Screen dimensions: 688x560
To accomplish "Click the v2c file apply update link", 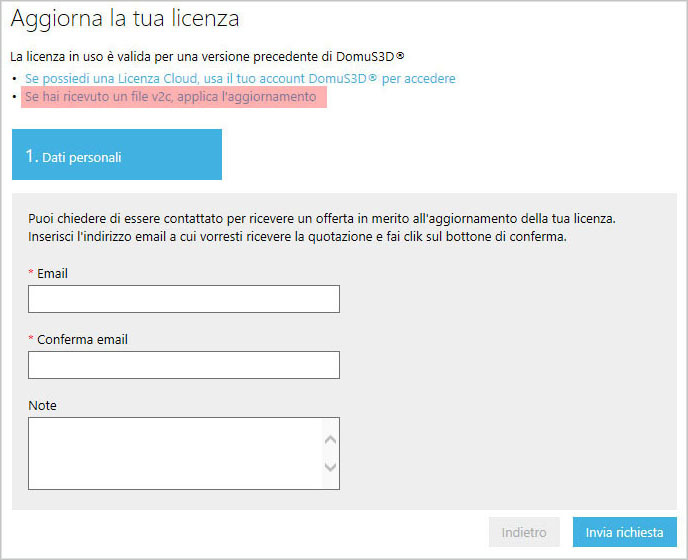I will click(x=171, y=97).
